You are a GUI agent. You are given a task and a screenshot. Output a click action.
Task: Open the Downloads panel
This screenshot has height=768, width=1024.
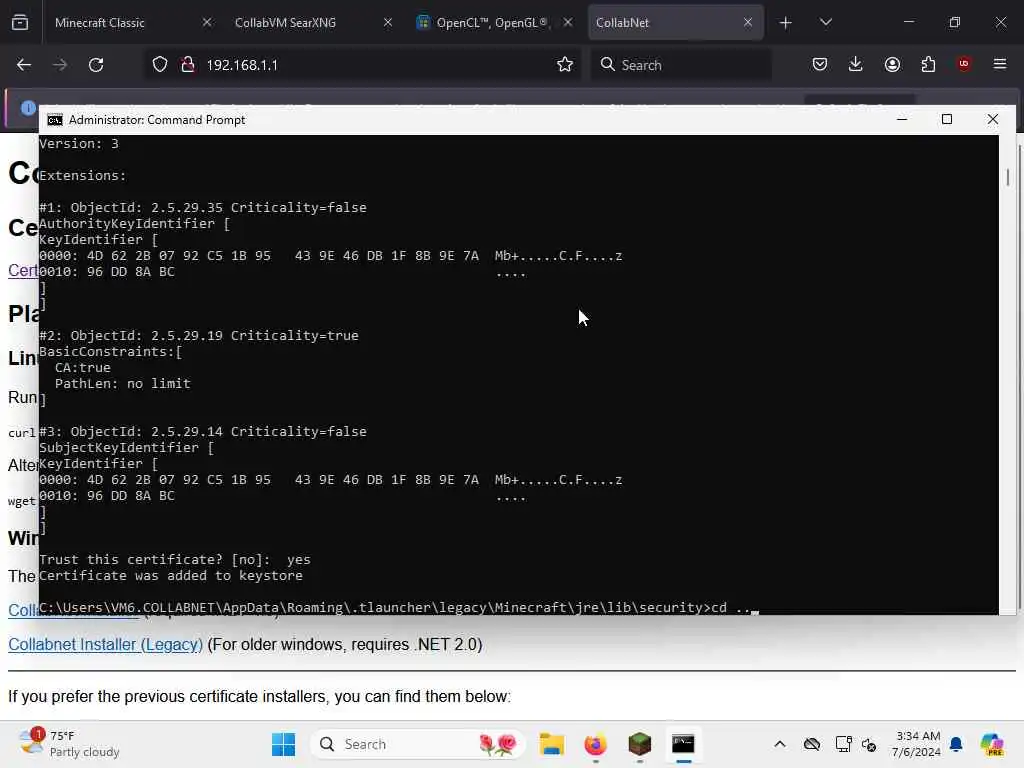click(x=856, y=64)
